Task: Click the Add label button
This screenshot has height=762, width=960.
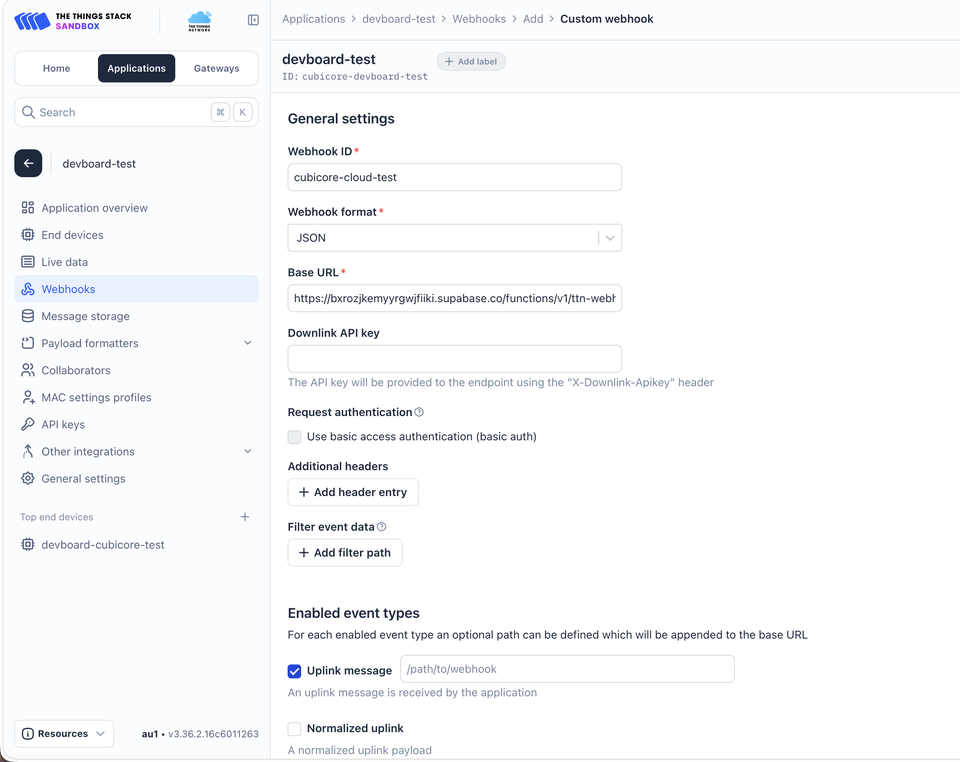Action: pyautogui.click(x=471, y=61)
